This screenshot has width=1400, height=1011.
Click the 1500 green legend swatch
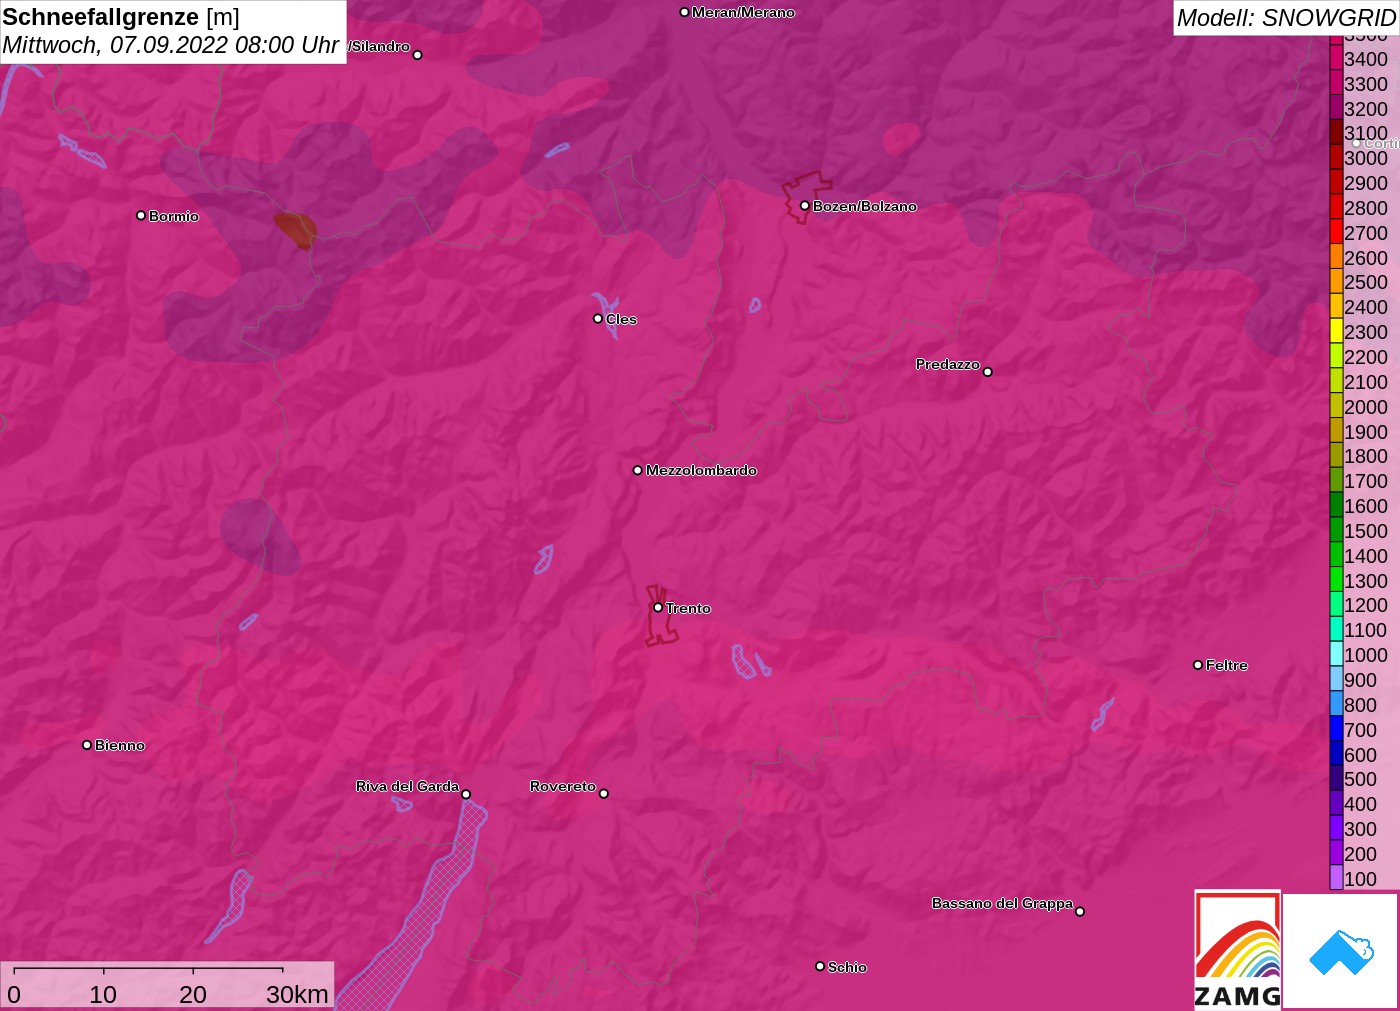1336,530
